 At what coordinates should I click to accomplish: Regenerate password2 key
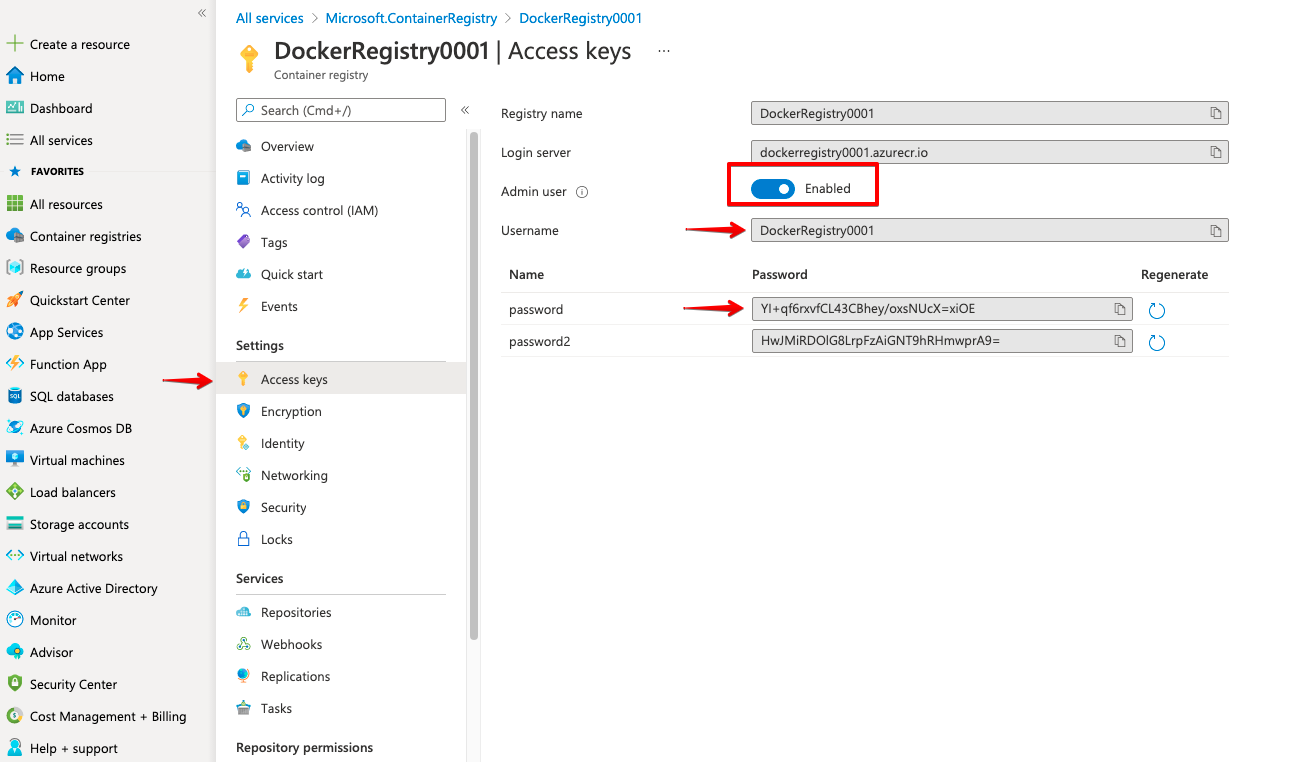tap(1157, 343)
